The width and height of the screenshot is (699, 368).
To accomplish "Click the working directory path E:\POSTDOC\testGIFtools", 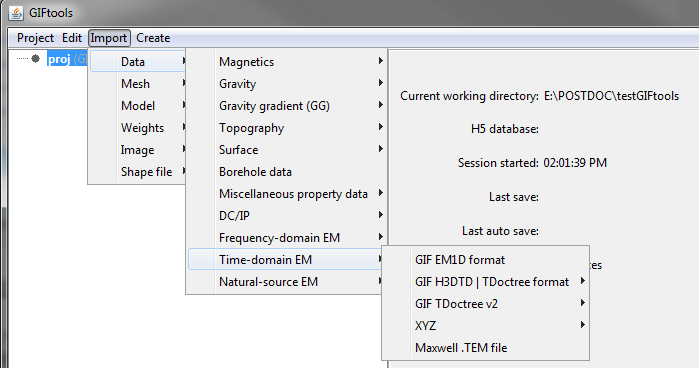I will pyautogui.click(x=611, y=96).
